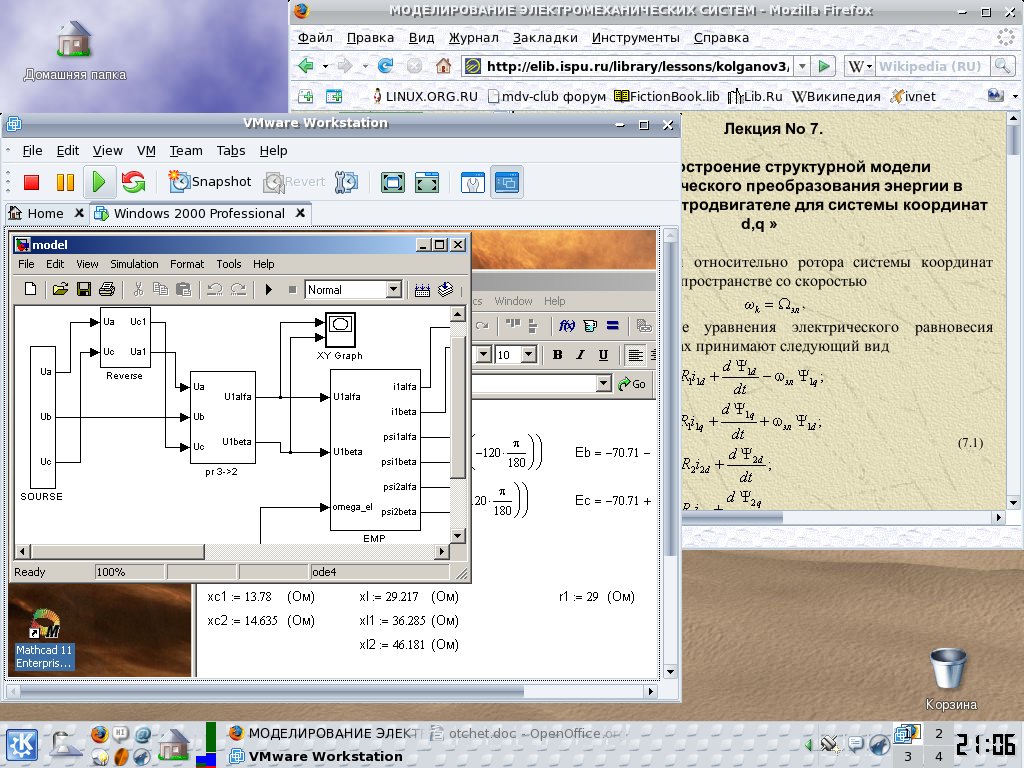Viewport: 1024px width, 768px height.
Task: Expand the Normal simulation mode dropdown
Action: tap(393, 290)
